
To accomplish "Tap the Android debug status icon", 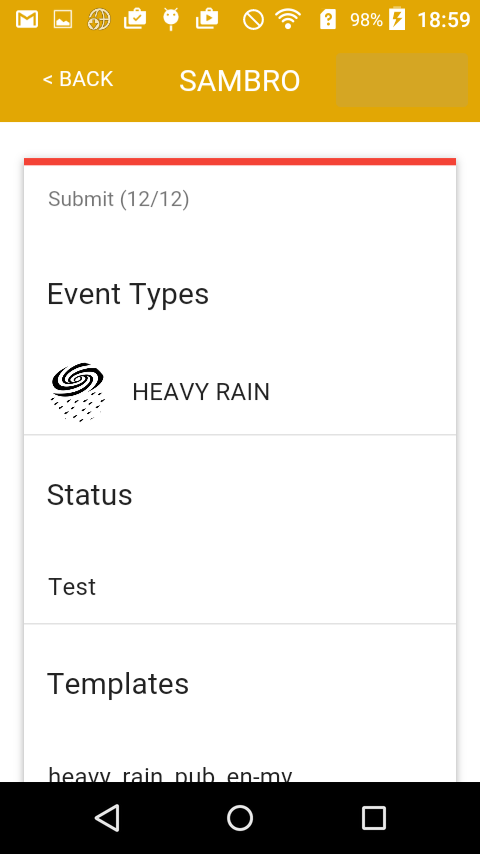I will click(x=171, y=20).
